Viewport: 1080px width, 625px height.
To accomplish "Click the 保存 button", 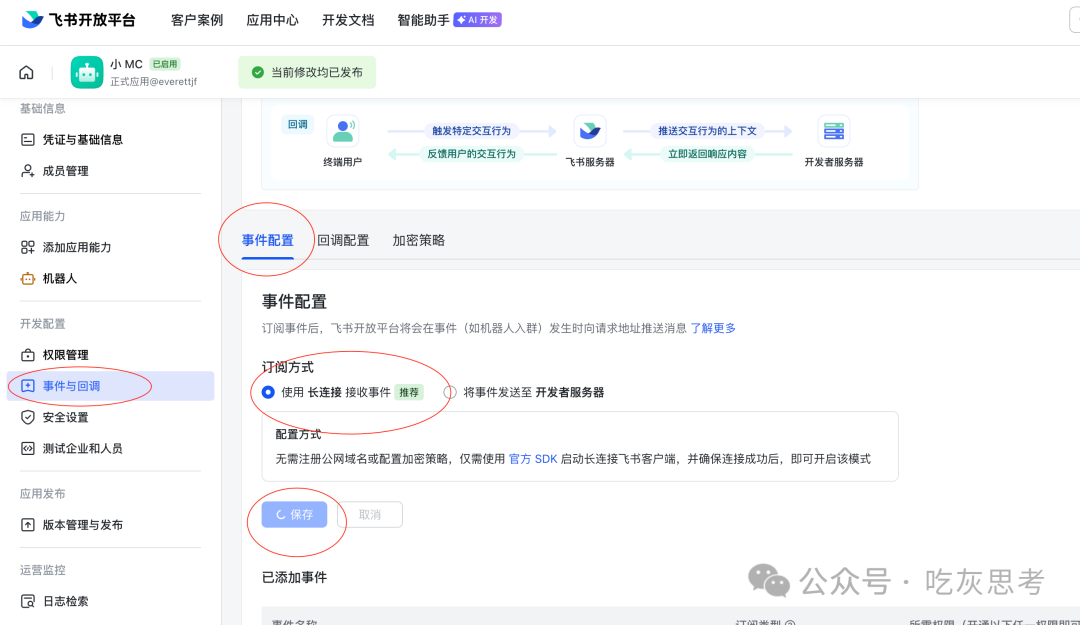I will 294,515.
